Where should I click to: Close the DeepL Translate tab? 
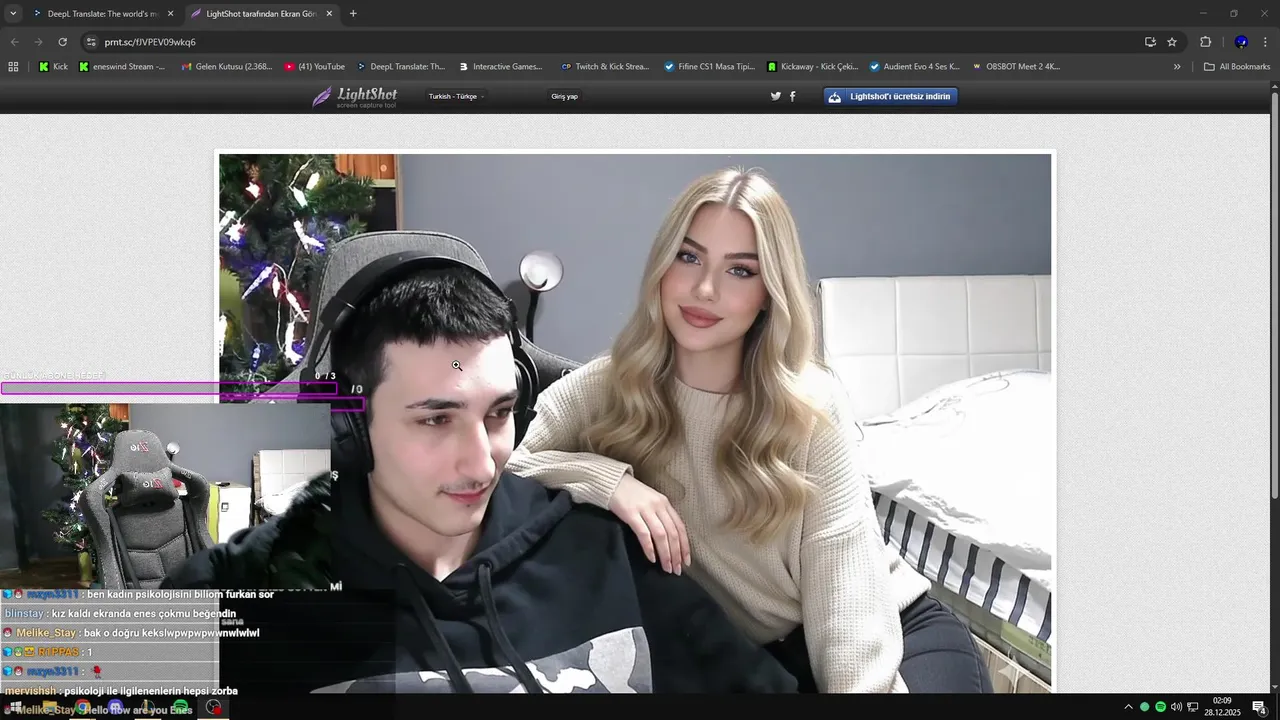click(170, 14)
